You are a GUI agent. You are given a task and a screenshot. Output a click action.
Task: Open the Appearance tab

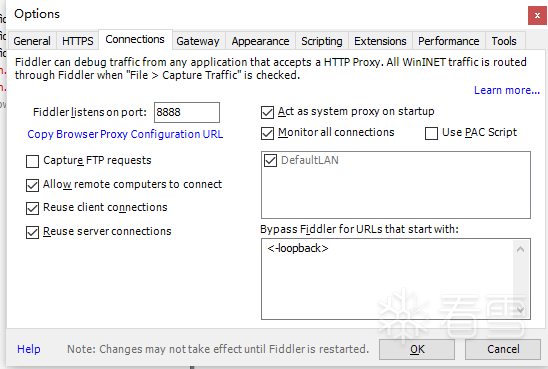point(260,41)
